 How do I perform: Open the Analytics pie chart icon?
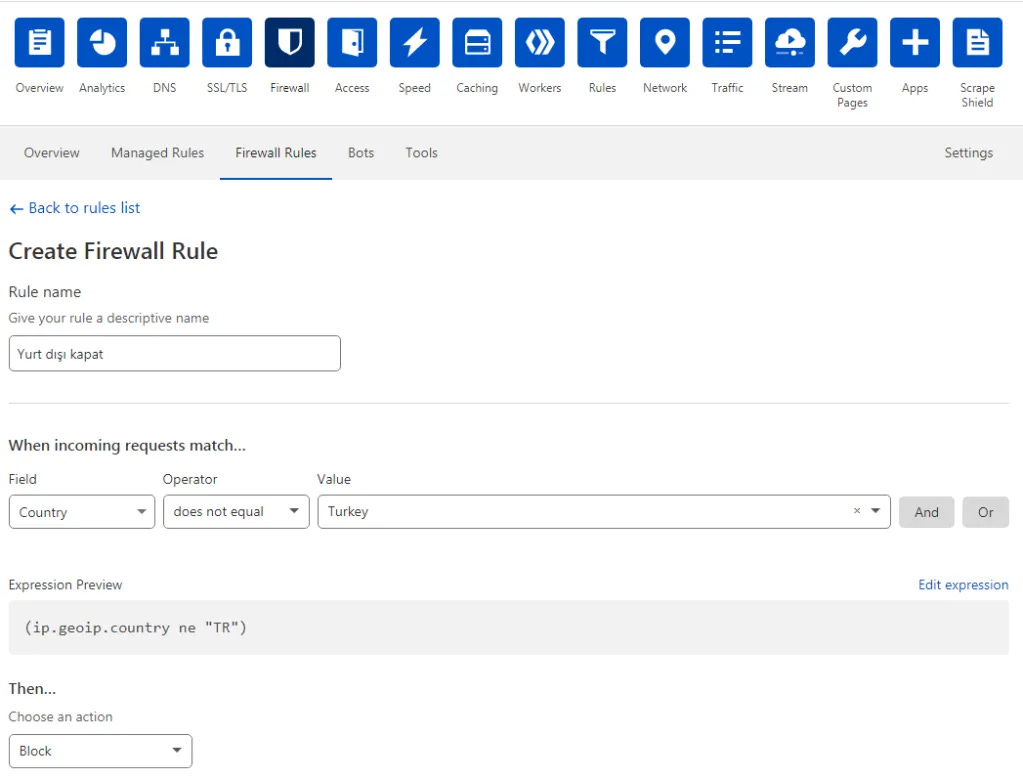102,42
